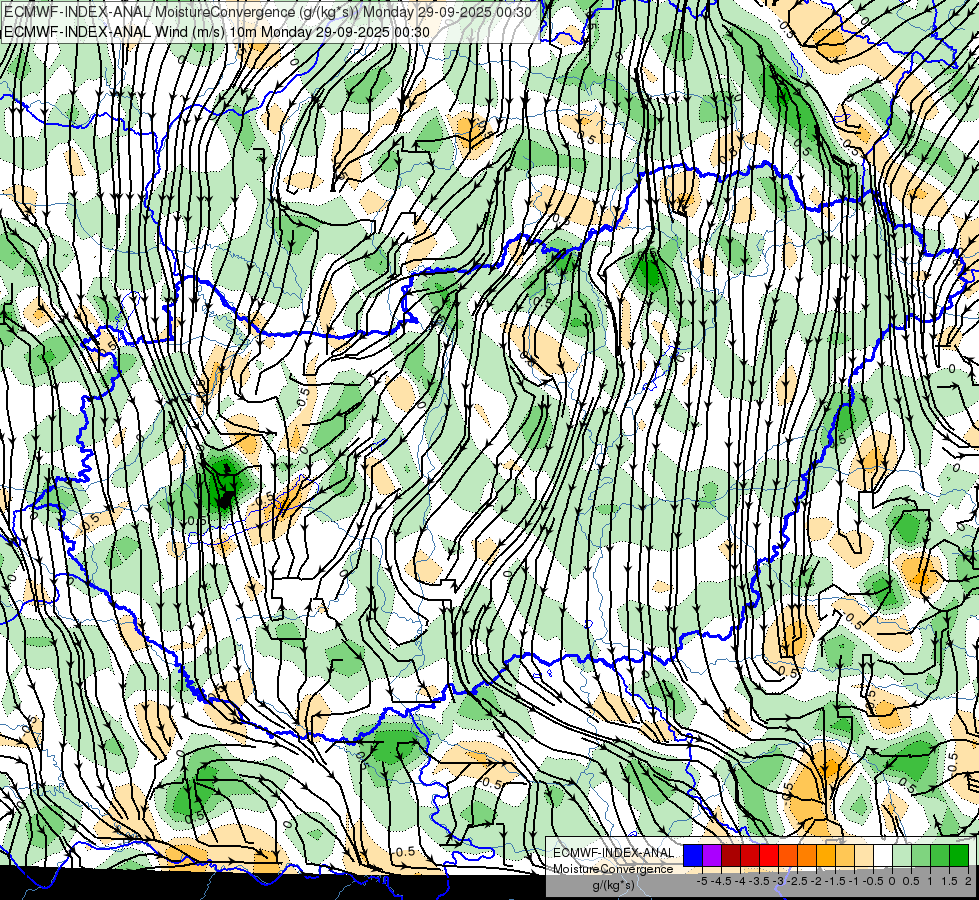Click the -2 legend tick label

tap(817, 881)
